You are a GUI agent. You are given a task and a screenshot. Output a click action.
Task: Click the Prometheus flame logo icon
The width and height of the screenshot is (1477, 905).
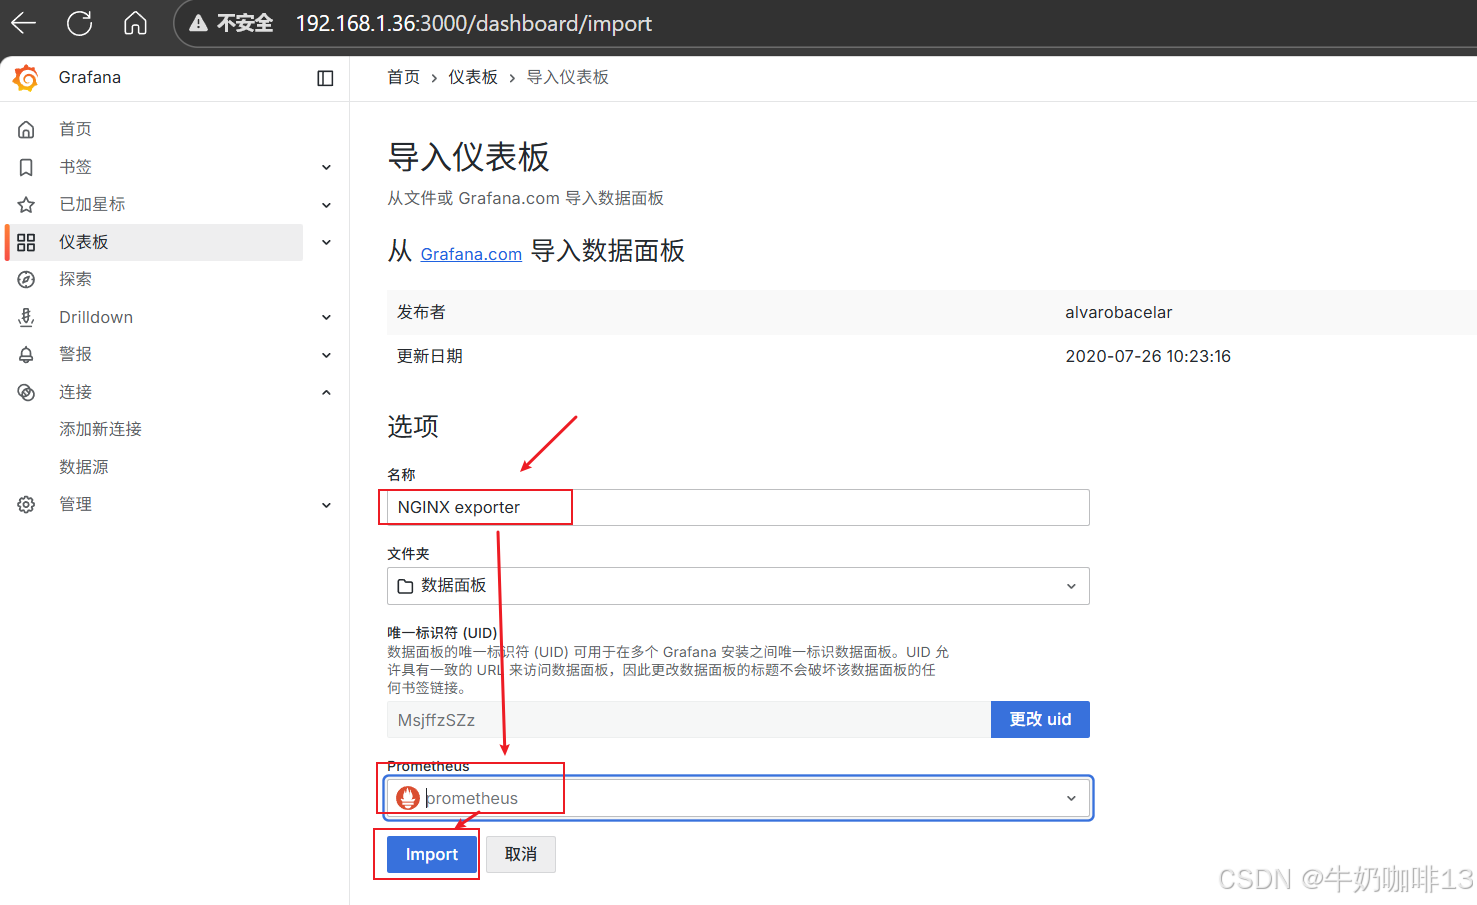[x=408, y=798]
